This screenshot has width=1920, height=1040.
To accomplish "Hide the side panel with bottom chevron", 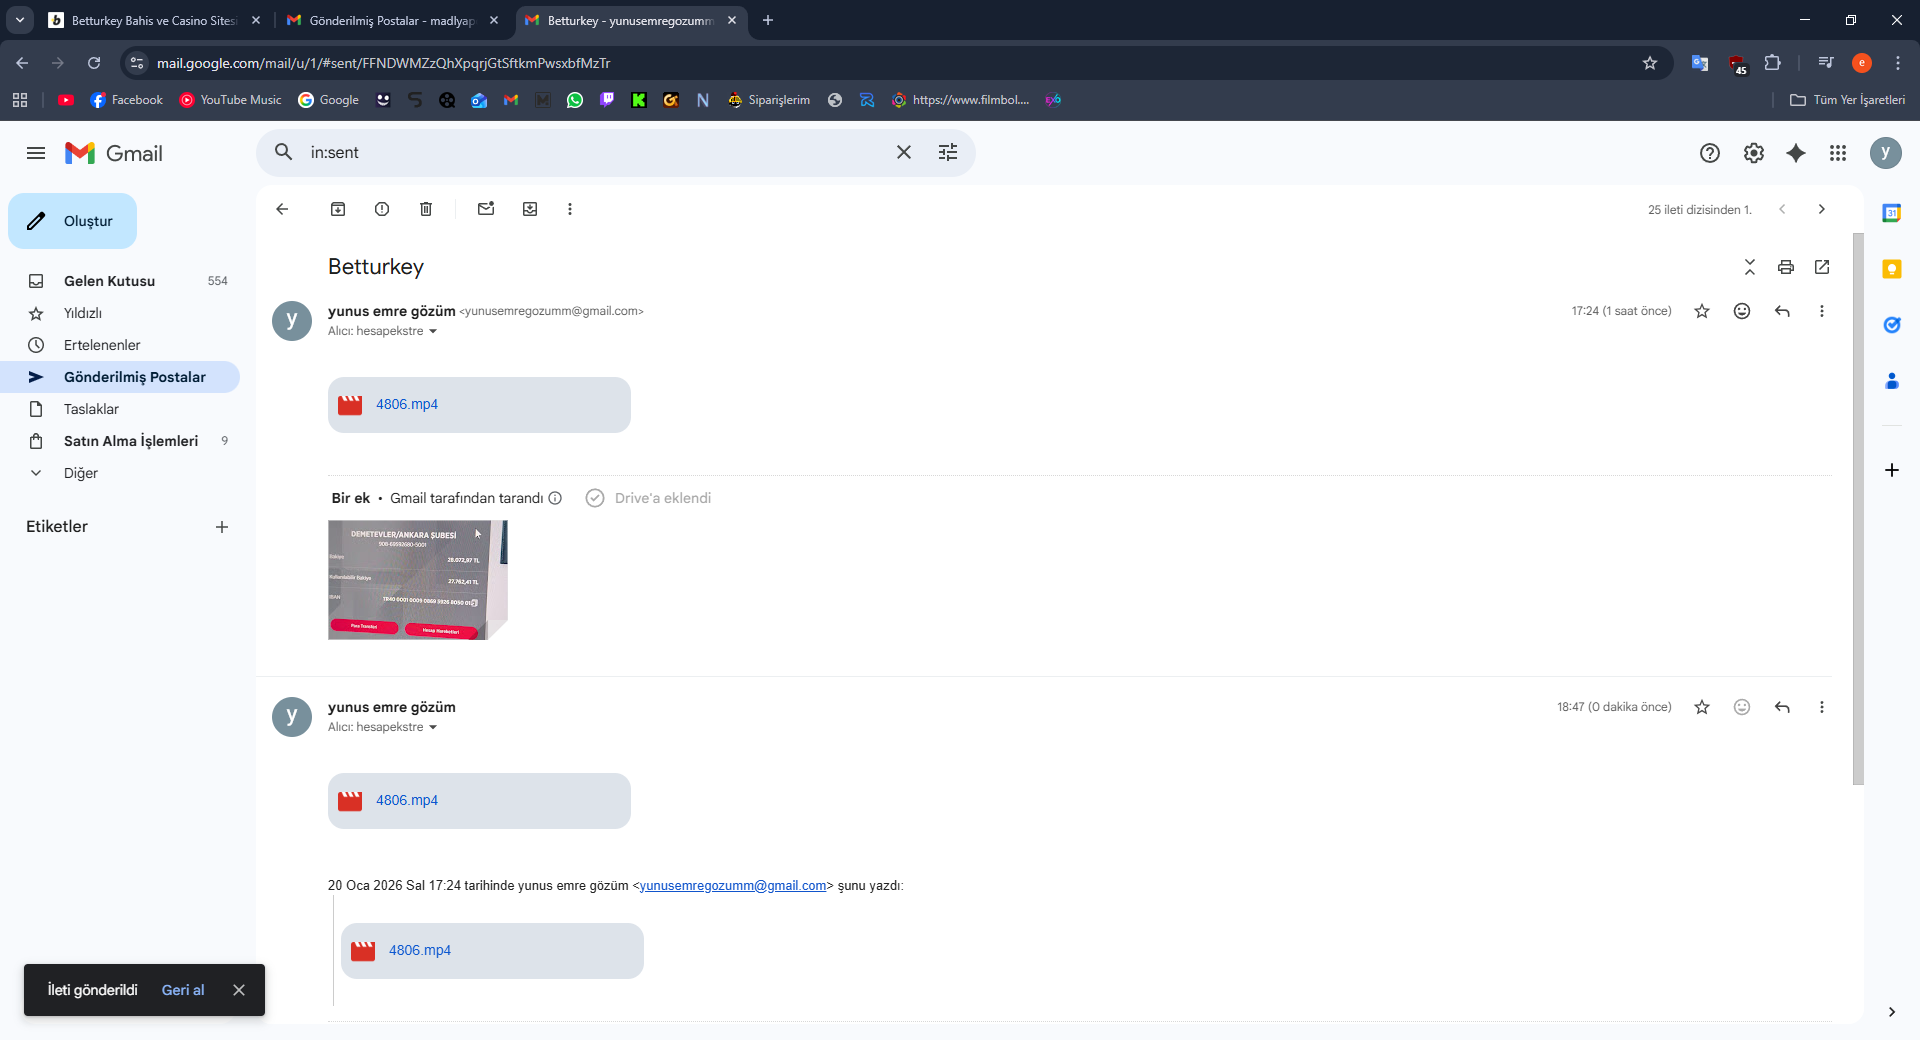I will coord(1892,1012).
